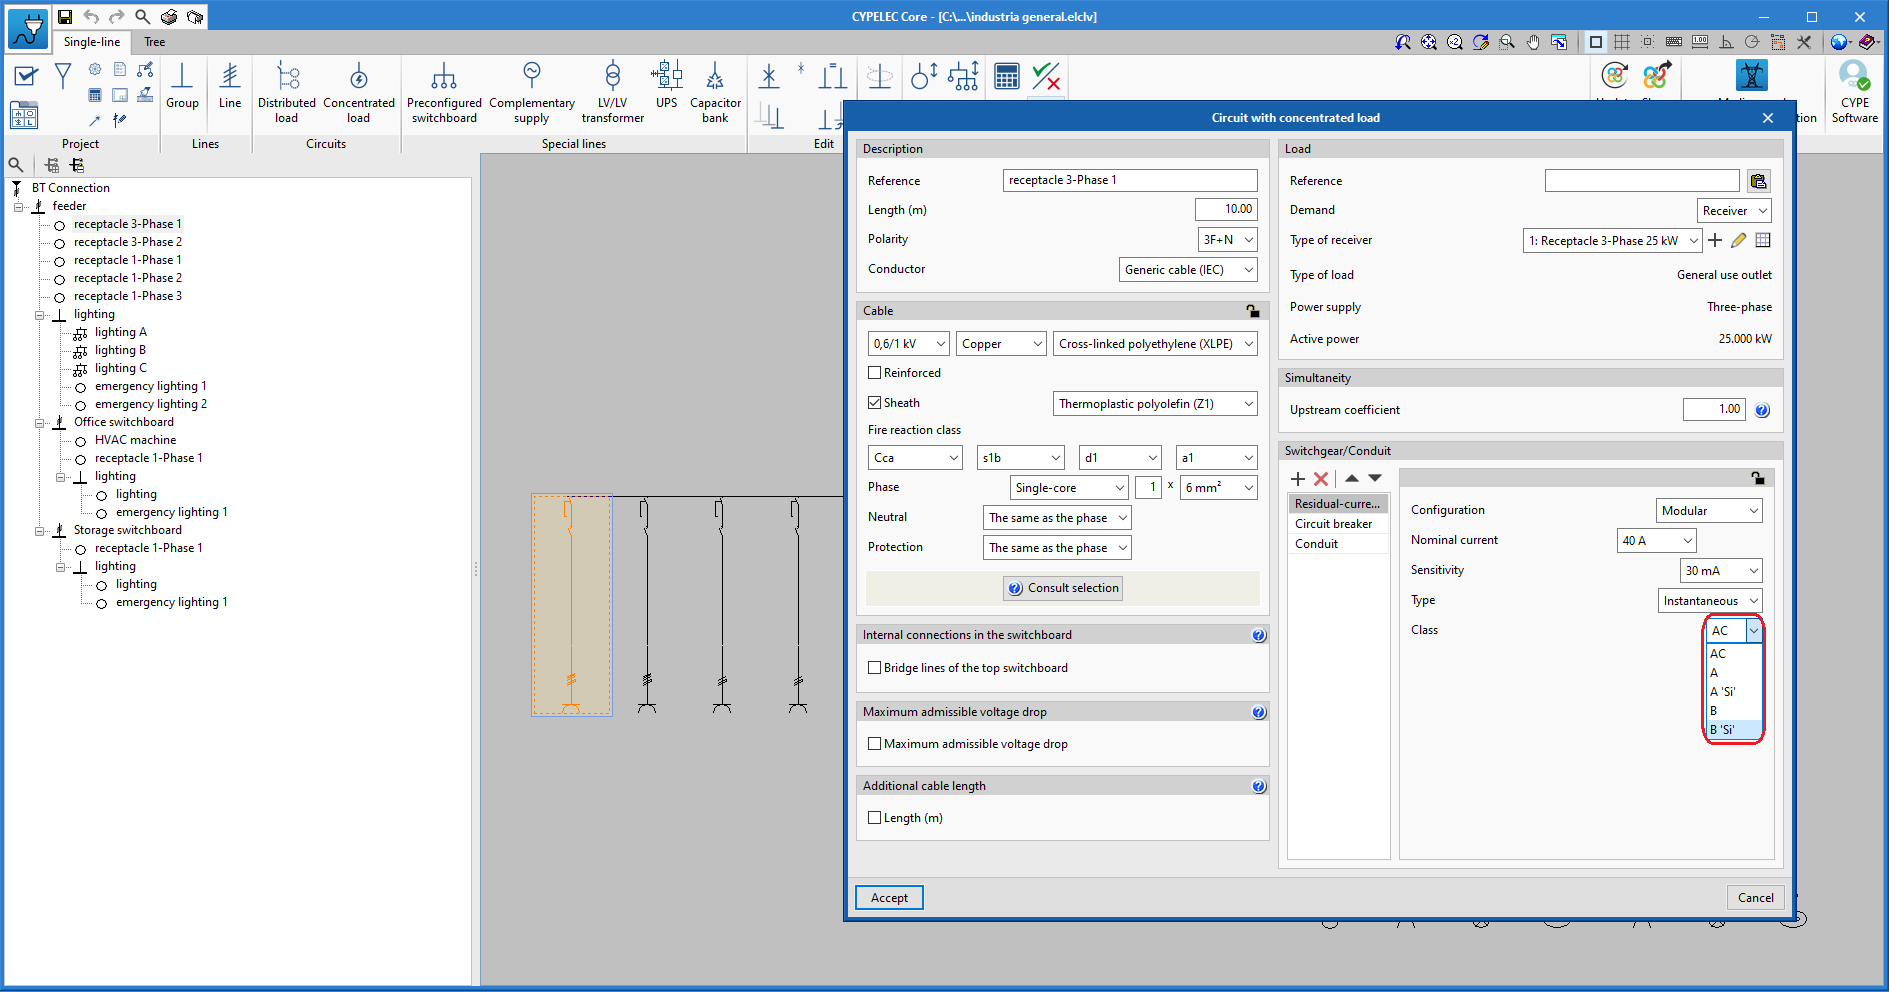Open the Conductor Generic cable dropdown
This screenshot has width=1889, height=992.
(x=1188, y=270)
